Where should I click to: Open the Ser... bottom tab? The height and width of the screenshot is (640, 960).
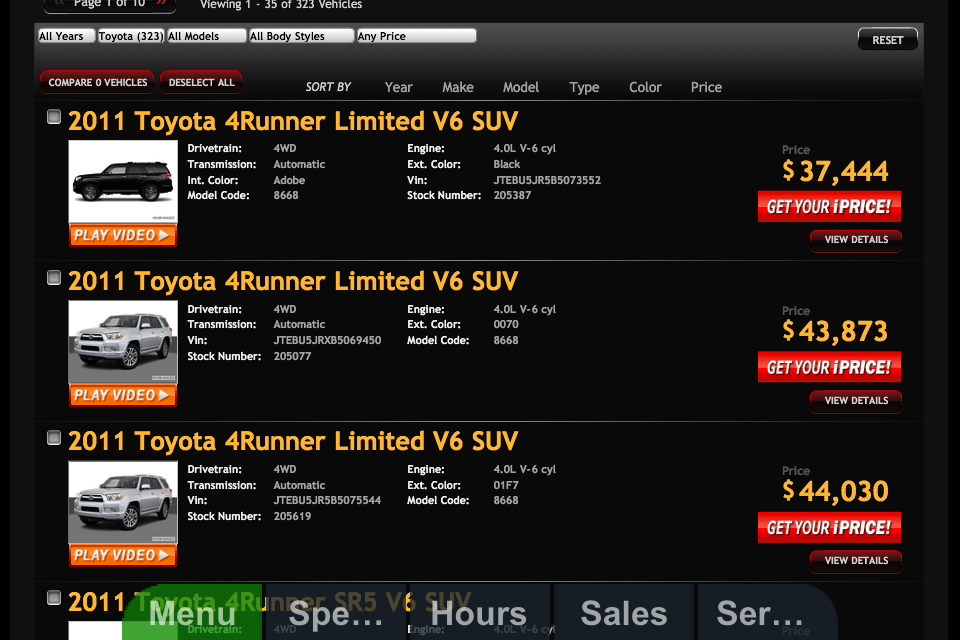767,612
